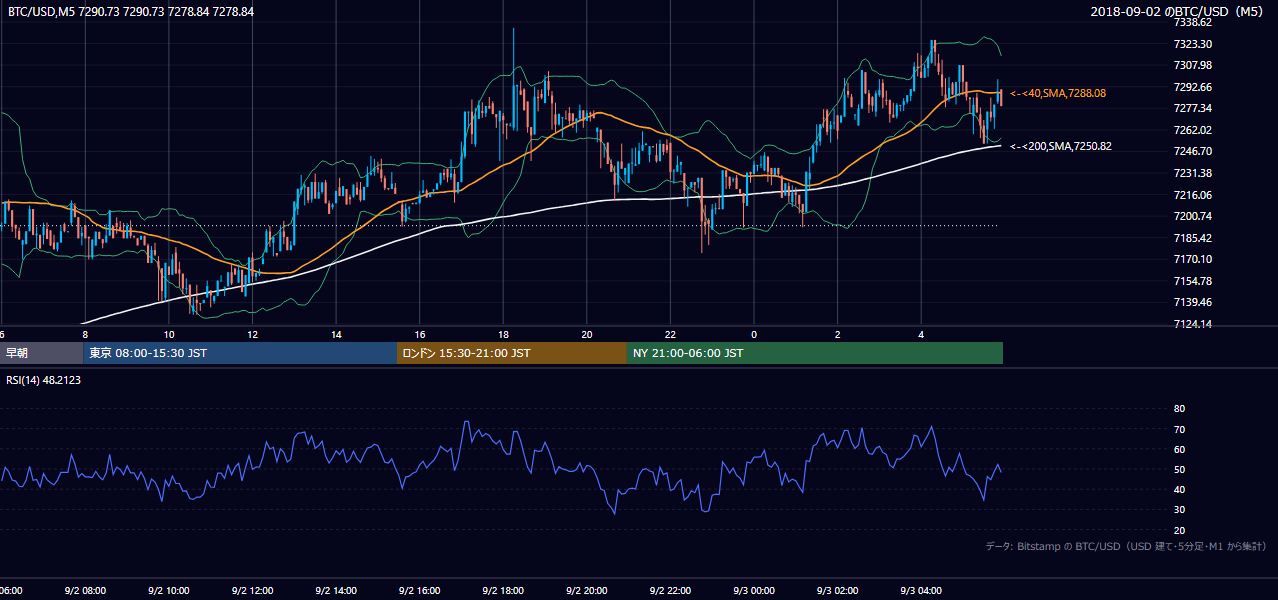1278x600 pixels.
Task: Click bottom time label 9/2 10:00
Action: click(x=168, y=590)
